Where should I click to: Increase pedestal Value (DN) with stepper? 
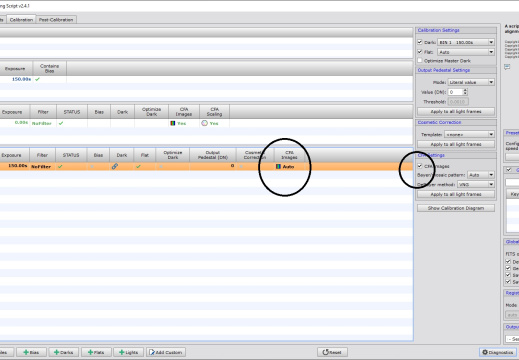click(465, 90)
